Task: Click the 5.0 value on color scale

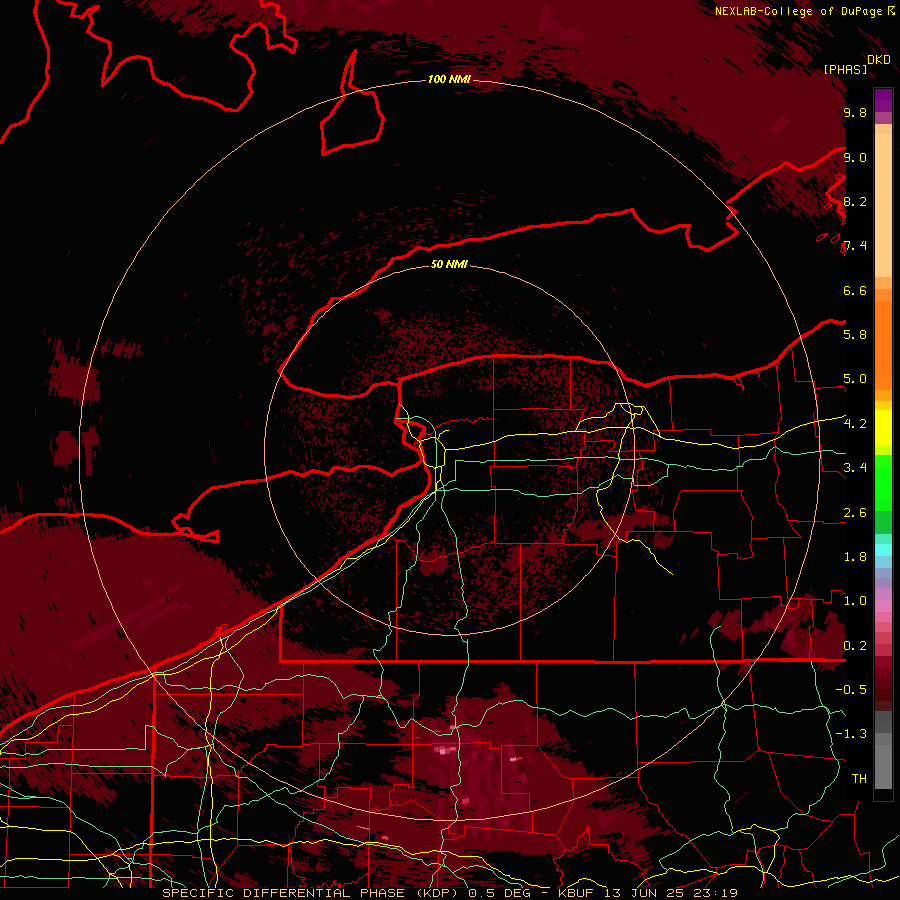Action: point(855,379)
